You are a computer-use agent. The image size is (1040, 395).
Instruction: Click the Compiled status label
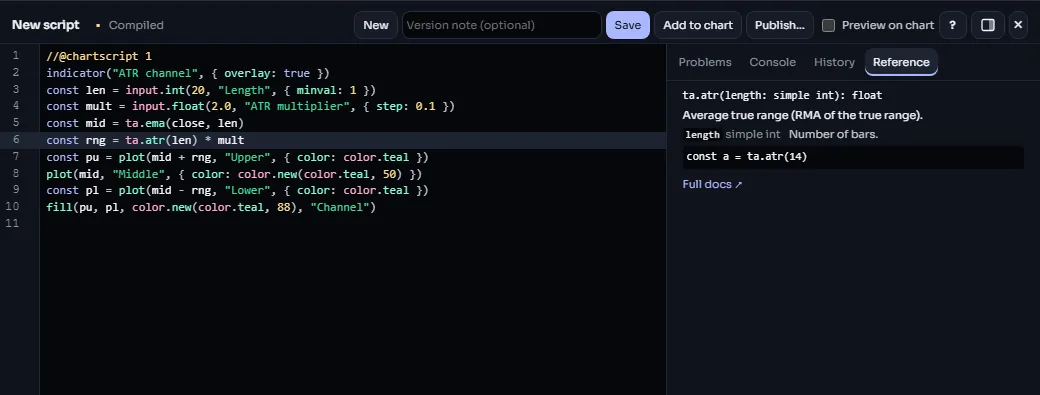[x=136, y=25]
